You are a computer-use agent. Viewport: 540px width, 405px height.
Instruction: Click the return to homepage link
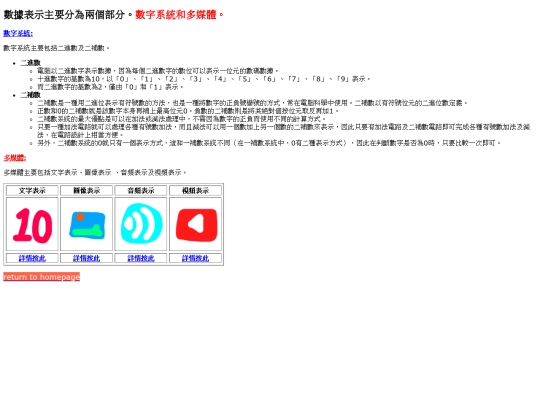pos(42,277)
